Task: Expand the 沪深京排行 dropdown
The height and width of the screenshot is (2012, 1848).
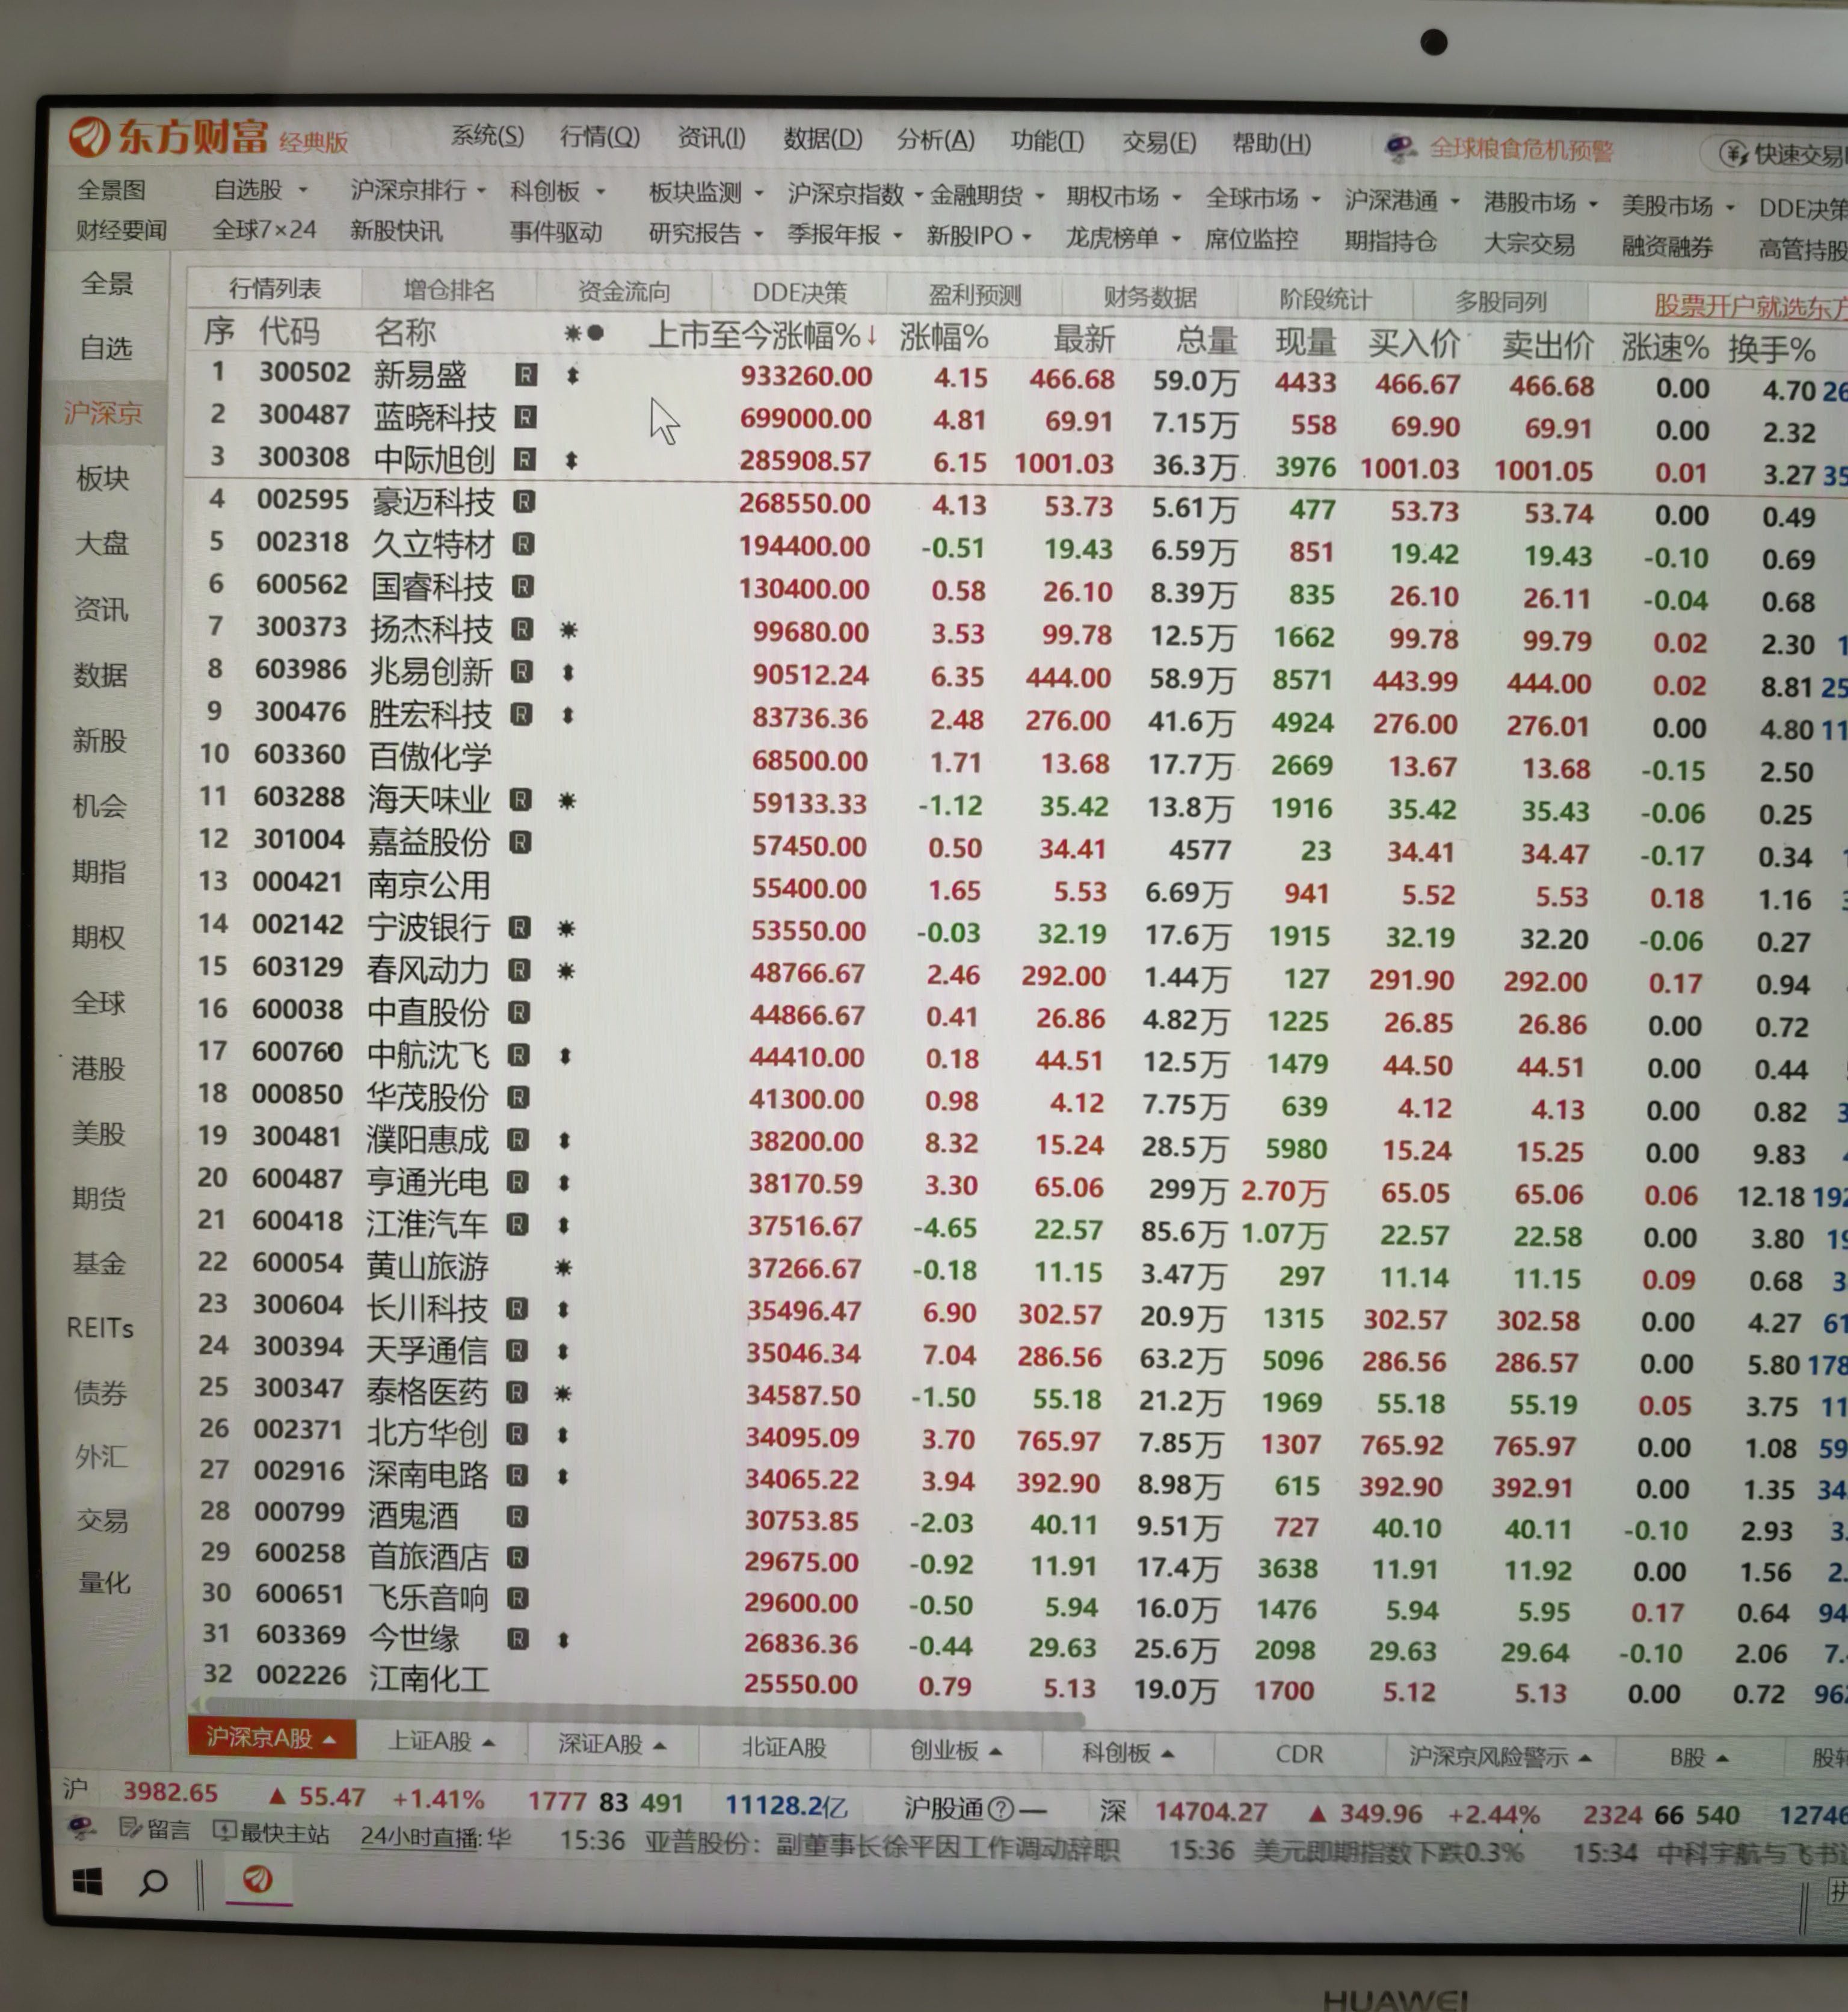Action: click(x=481, y=191)
